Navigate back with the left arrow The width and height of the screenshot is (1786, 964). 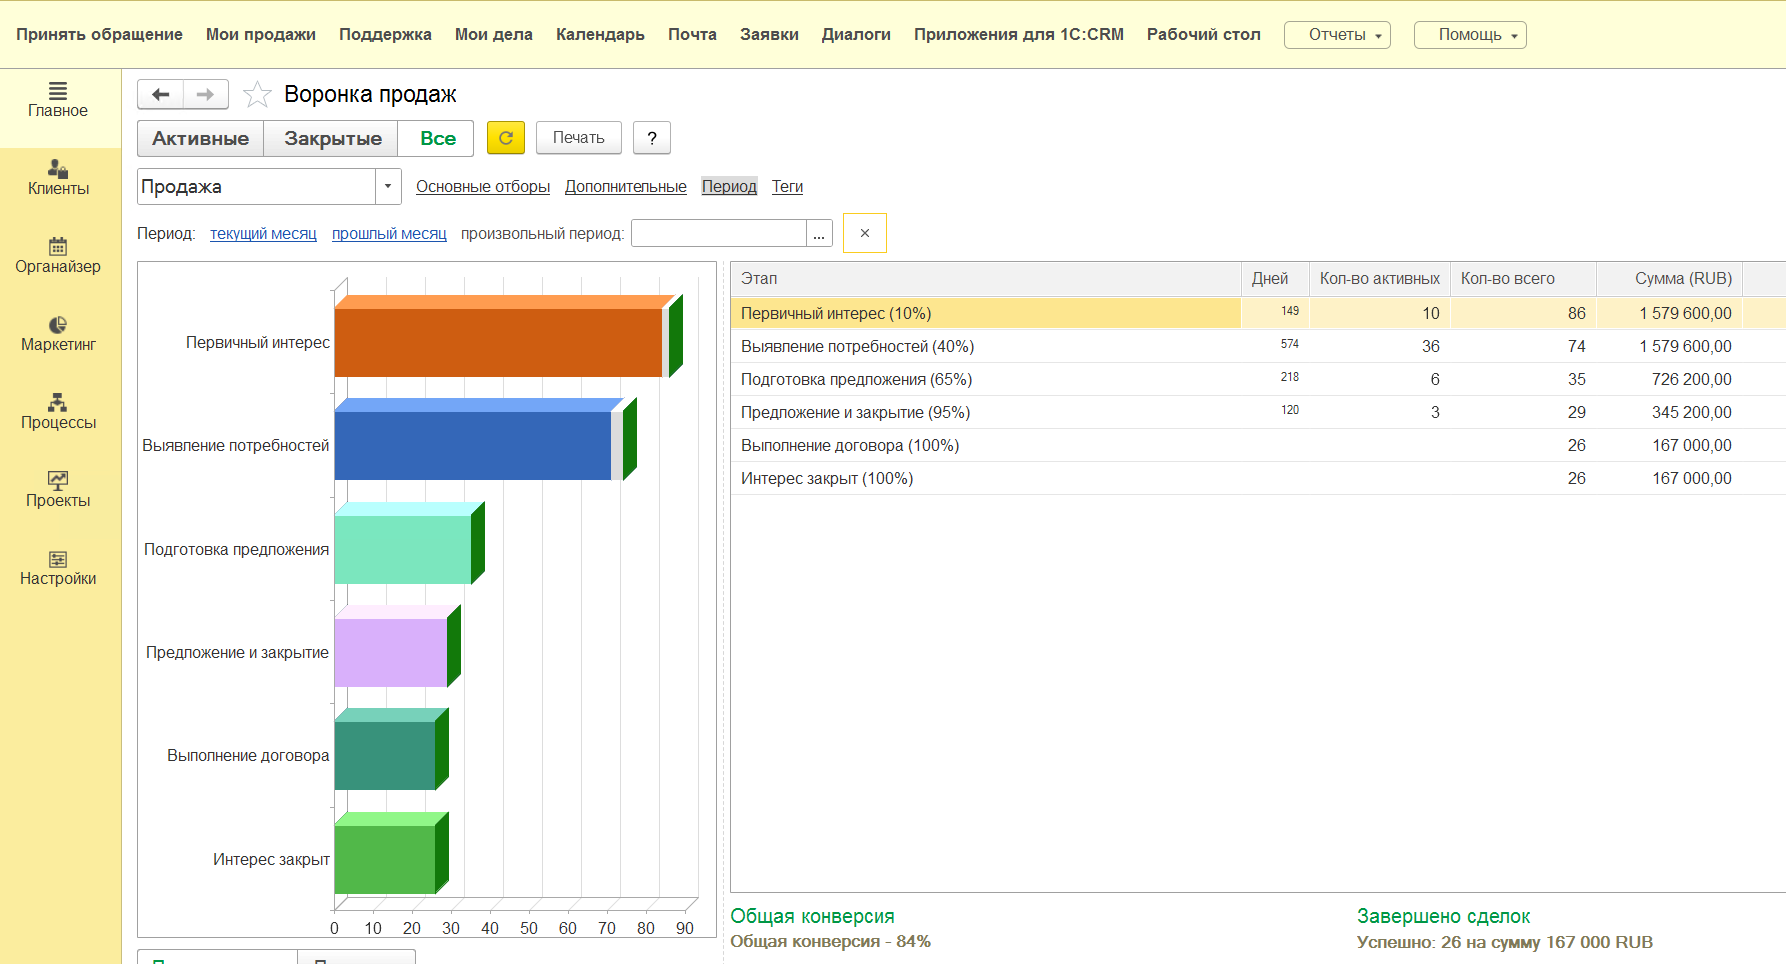point(160,95)
